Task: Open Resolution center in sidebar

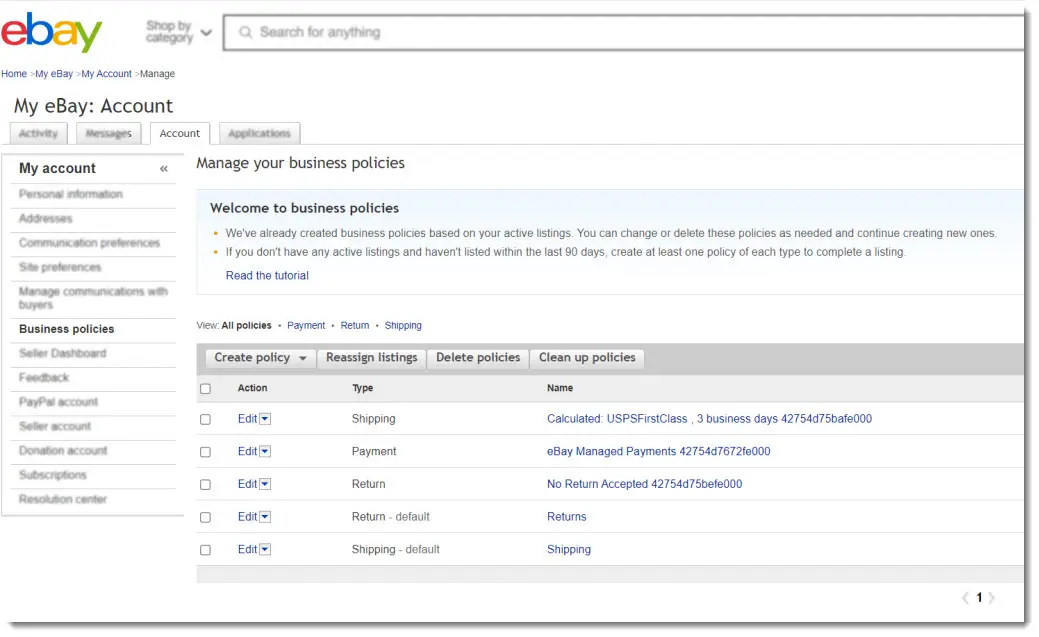Action: click(63, 499)
